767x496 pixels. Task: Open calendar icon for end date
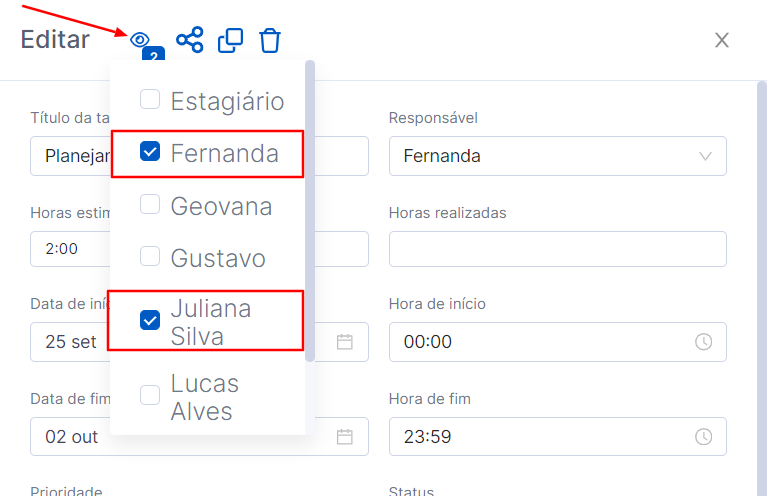(345, 437)
